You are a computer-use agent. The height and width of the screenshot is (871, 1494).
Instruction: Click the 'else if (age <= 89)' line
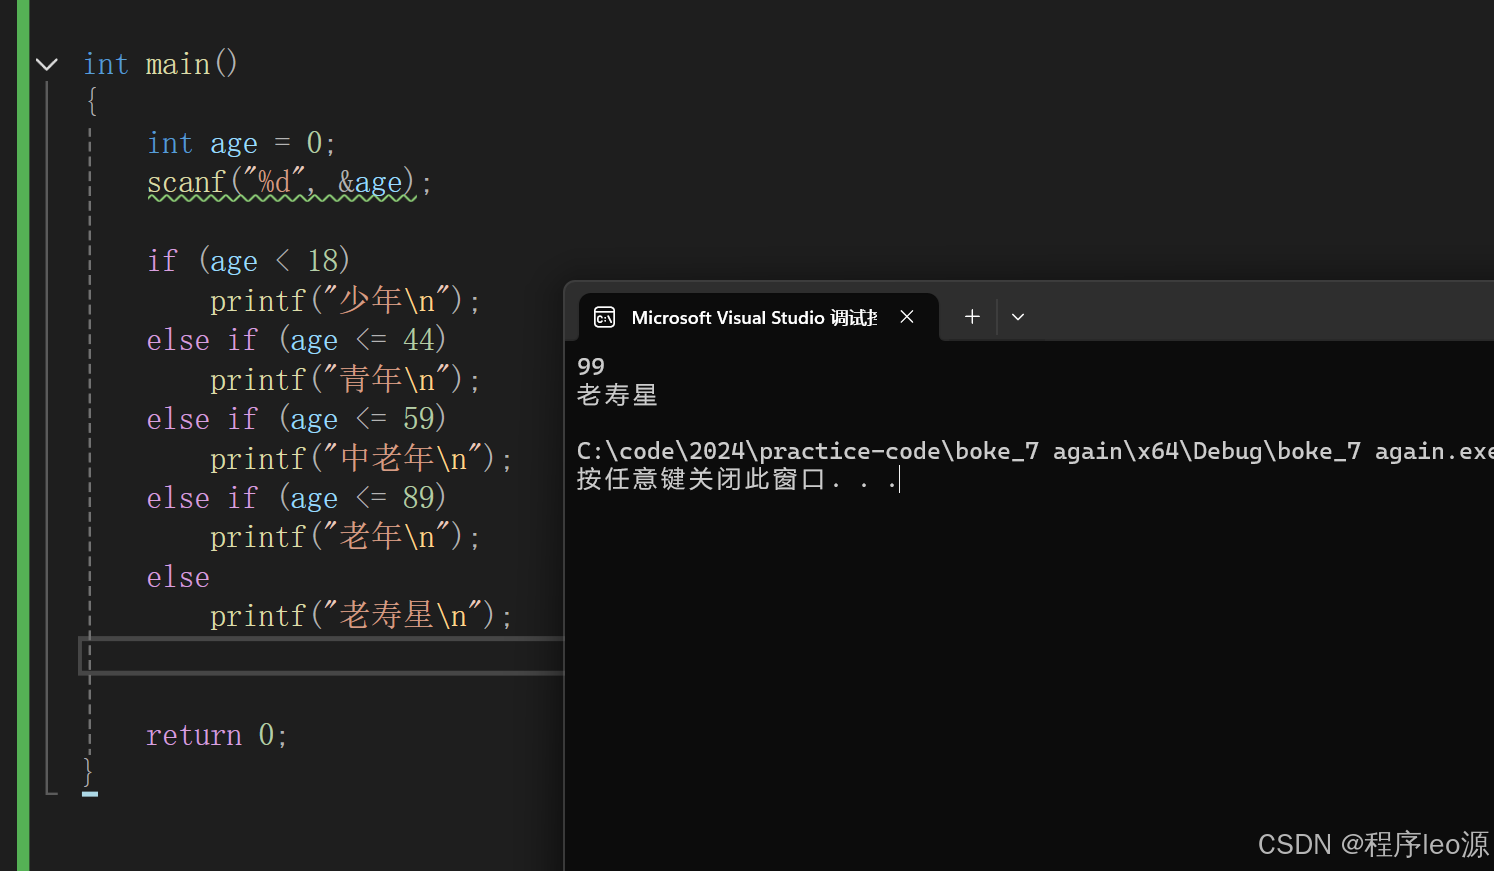coord(296,498)
